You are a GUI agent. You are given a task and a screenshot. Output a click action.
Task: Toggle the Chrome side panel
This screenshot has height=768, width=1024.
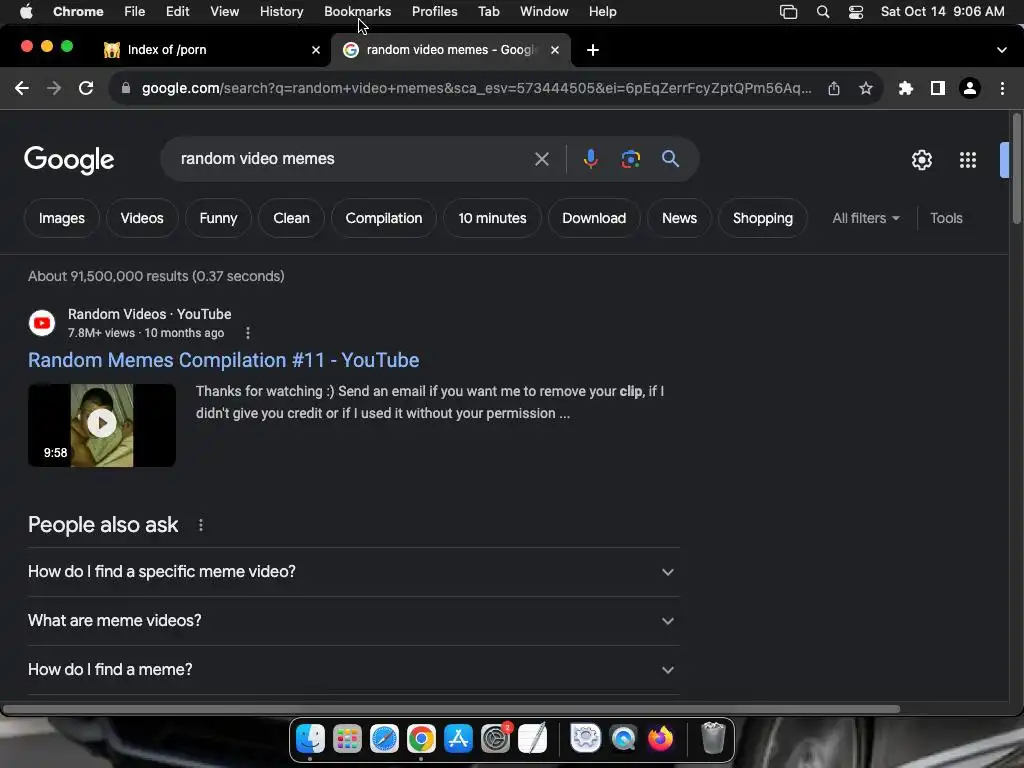(x=938, y=88)
